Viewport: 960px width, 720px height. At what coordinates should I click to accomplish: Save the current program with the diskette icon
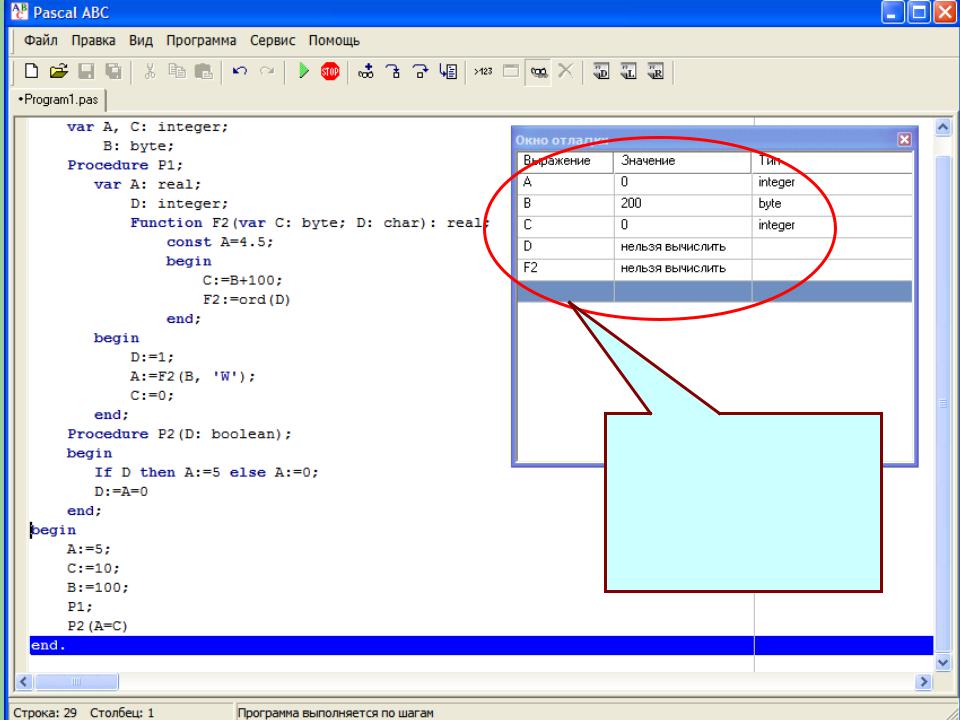tap(86, 72)
